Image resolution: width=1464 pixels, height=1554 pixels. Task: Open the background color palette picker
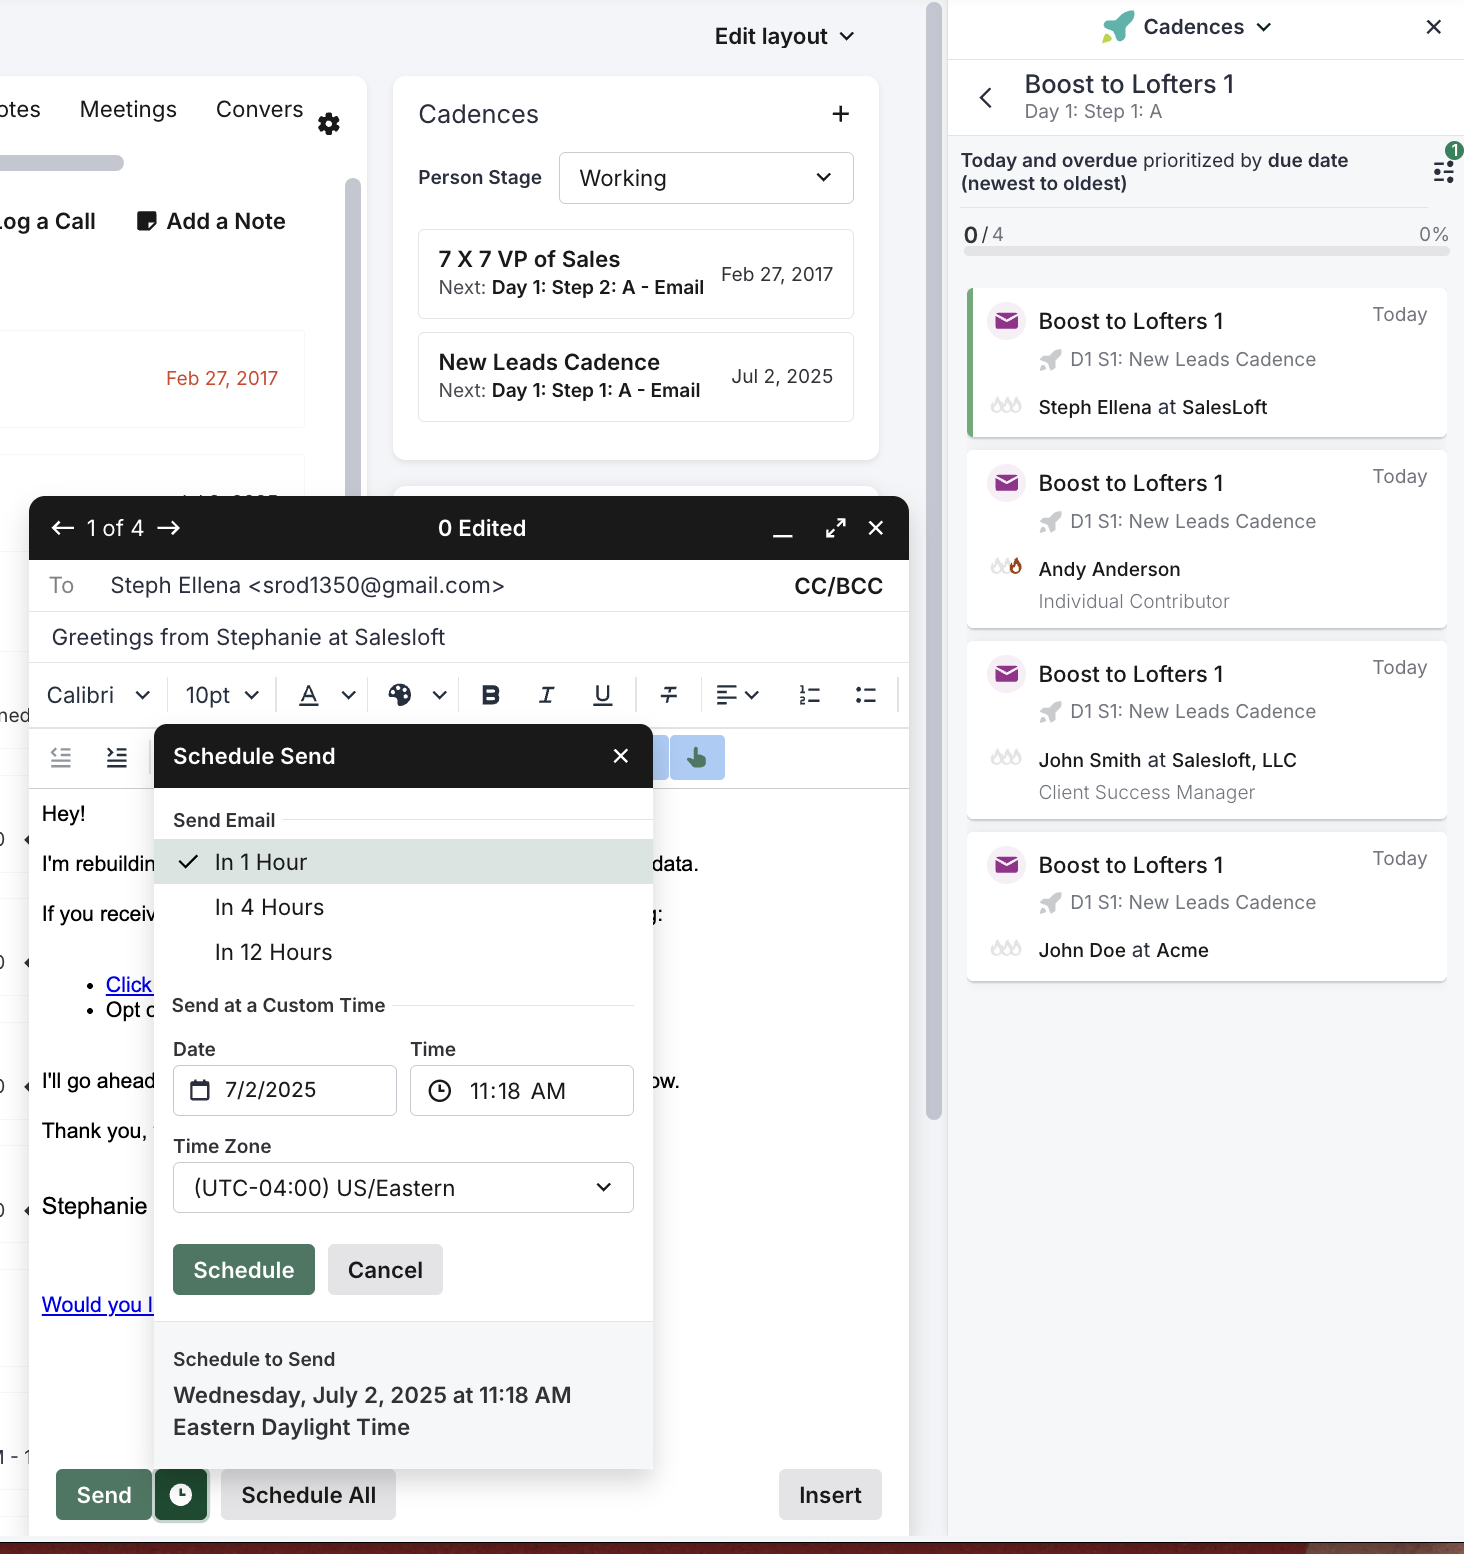click(x=417, y=695)
